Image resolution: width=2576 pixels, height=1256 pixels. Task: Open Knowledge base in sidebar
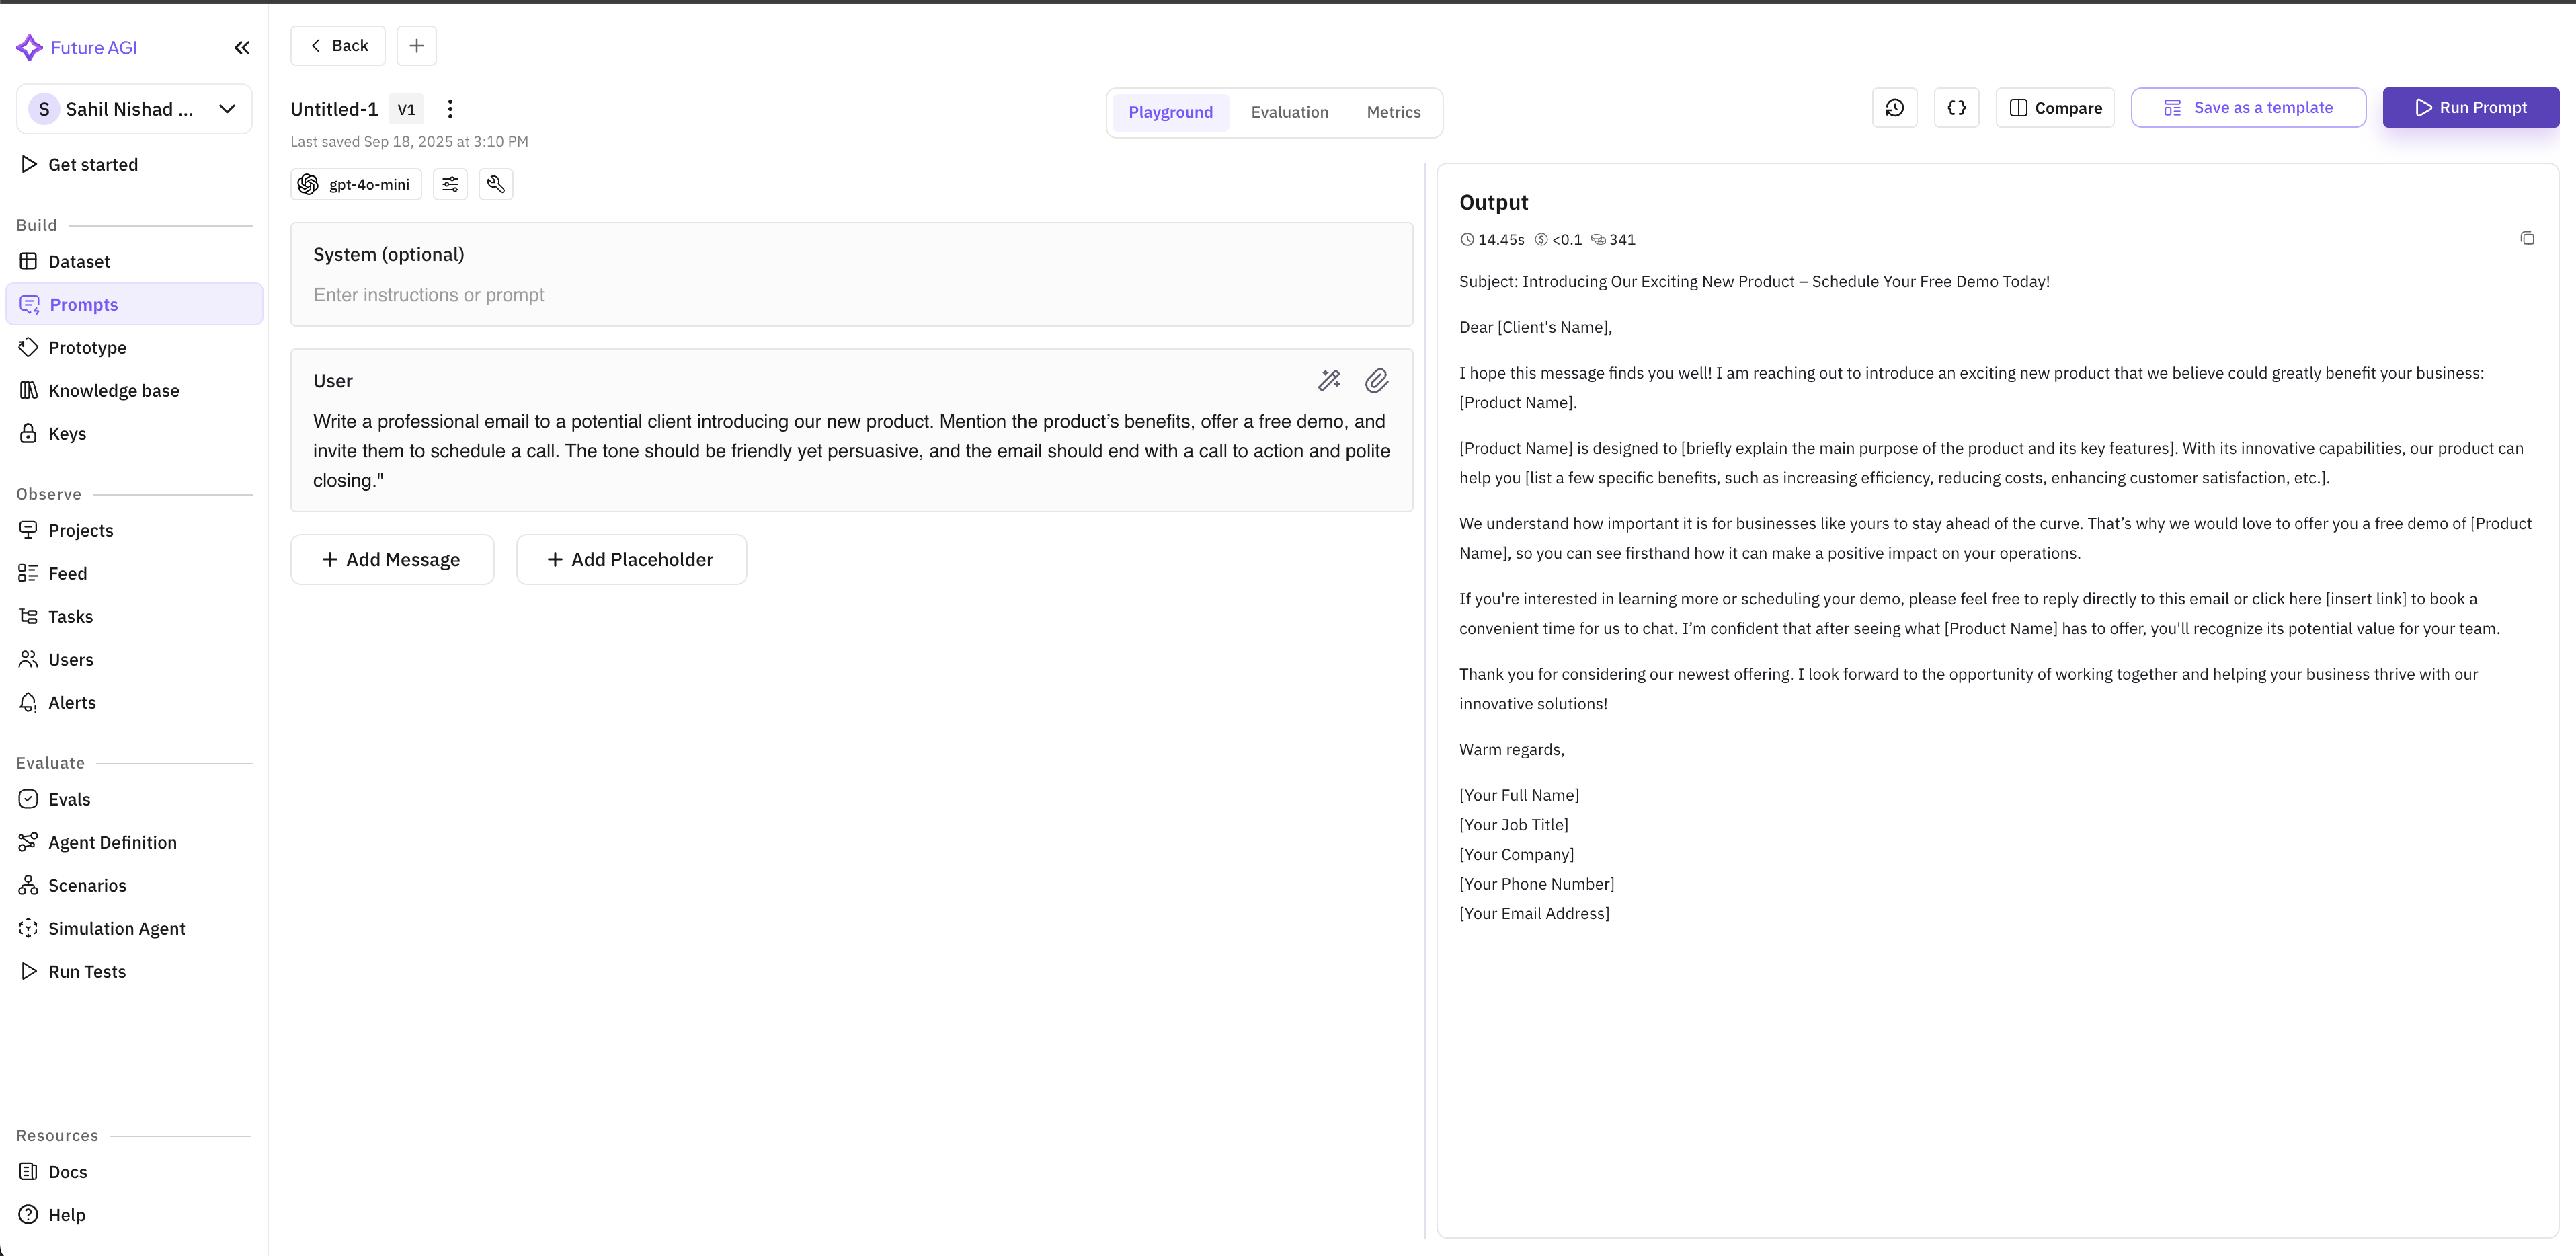[114, 391]
